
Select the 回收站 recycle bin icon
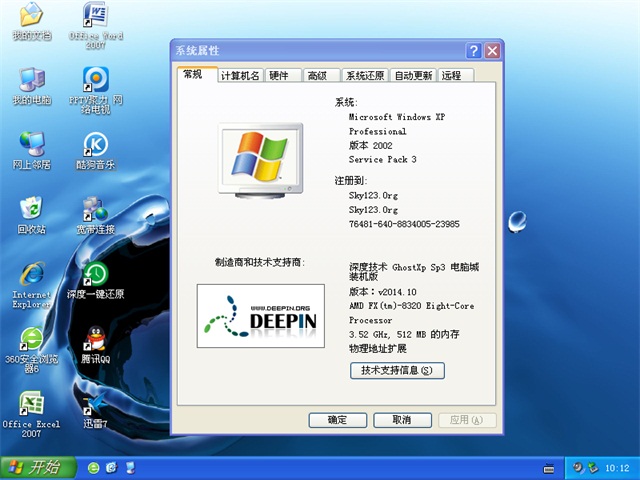(x=31, y=208)
